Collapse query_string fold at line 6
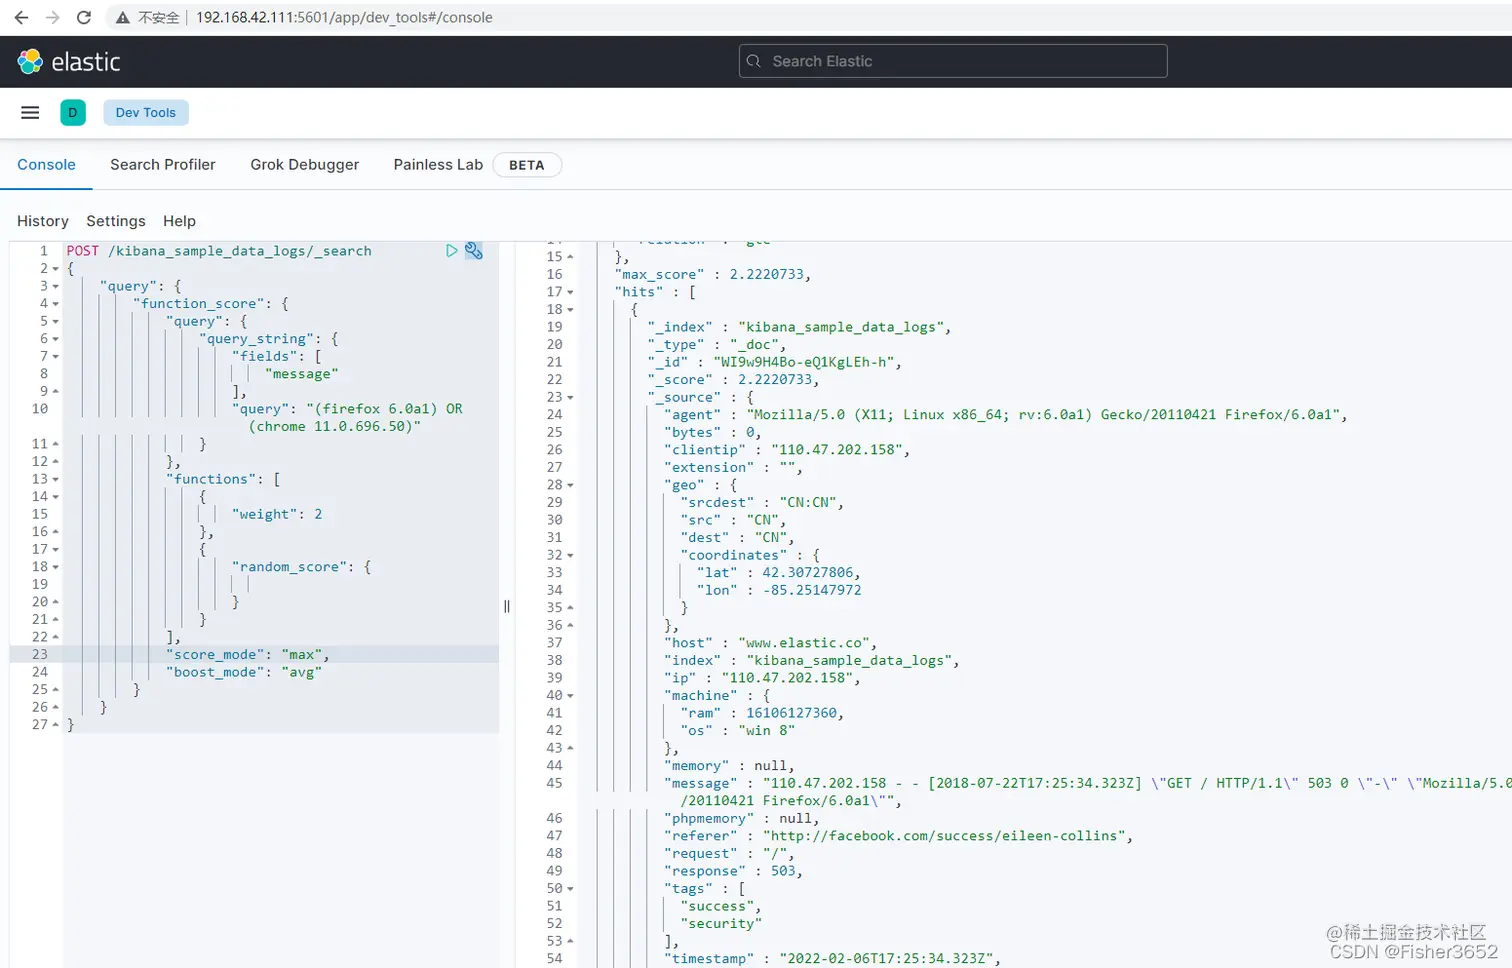This screenshot has height=968, width=1512. point(56,339)
